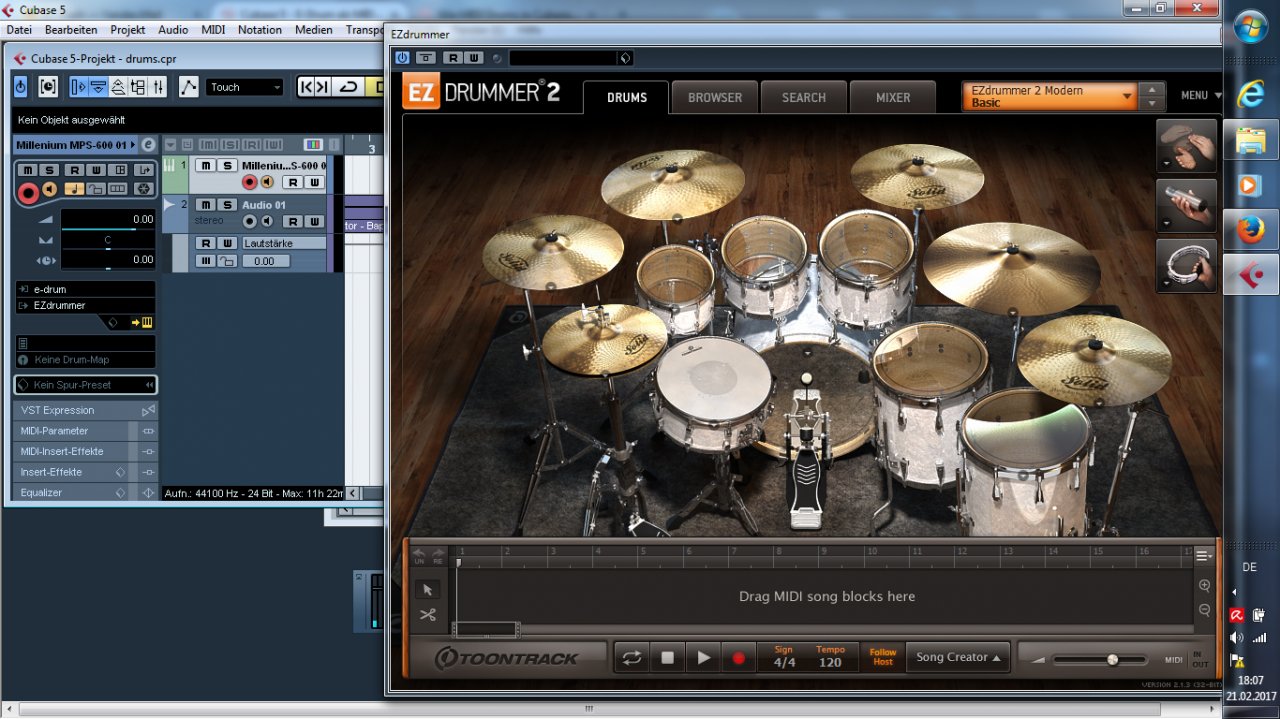The height and width of the screenshot is (719, 1280).
Task: Open the Datei menu in Cubase
Action: 20,30
